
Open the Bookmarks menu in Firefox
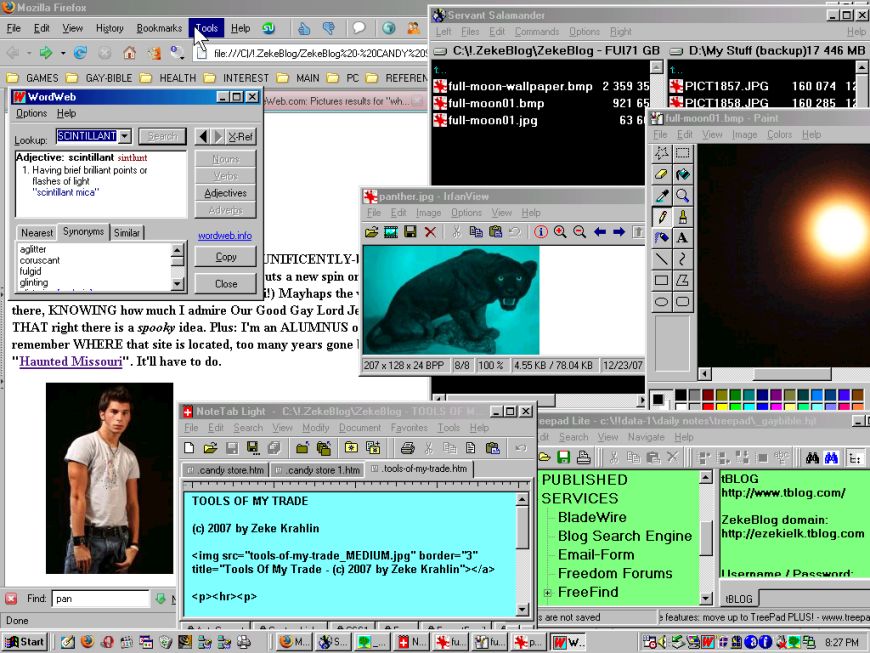159,28
